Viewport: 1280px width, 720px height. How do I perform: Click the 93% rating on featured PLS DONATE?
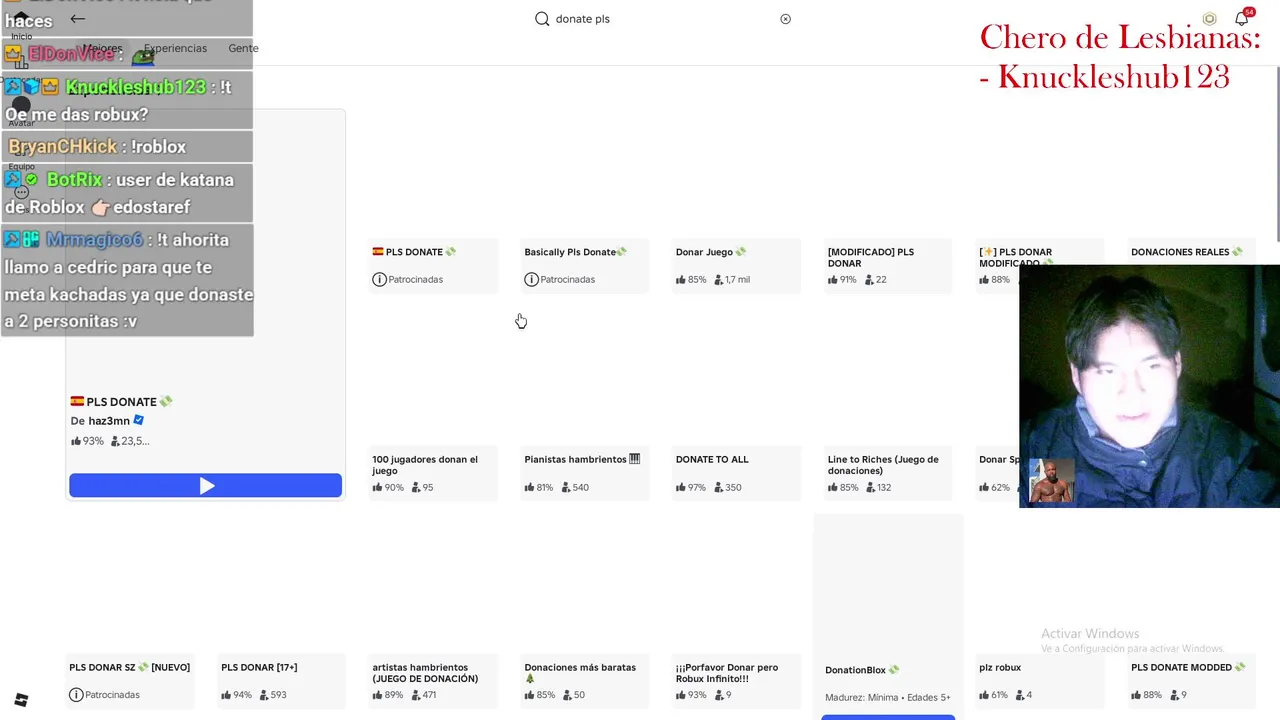tap(93, 441)
